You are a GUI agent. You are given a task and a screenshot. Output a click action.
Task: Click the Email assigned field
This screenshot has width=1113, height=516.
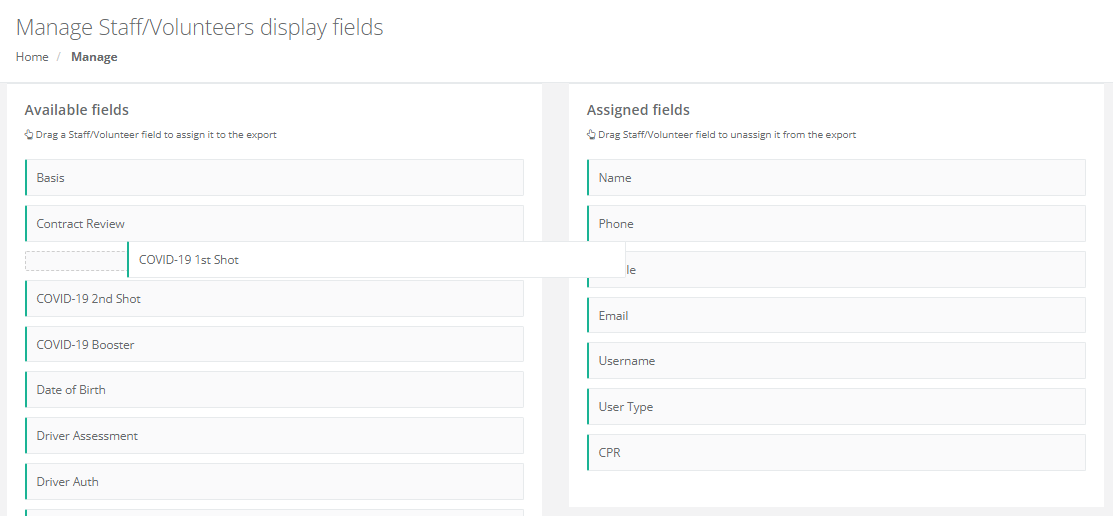[836, 315]
